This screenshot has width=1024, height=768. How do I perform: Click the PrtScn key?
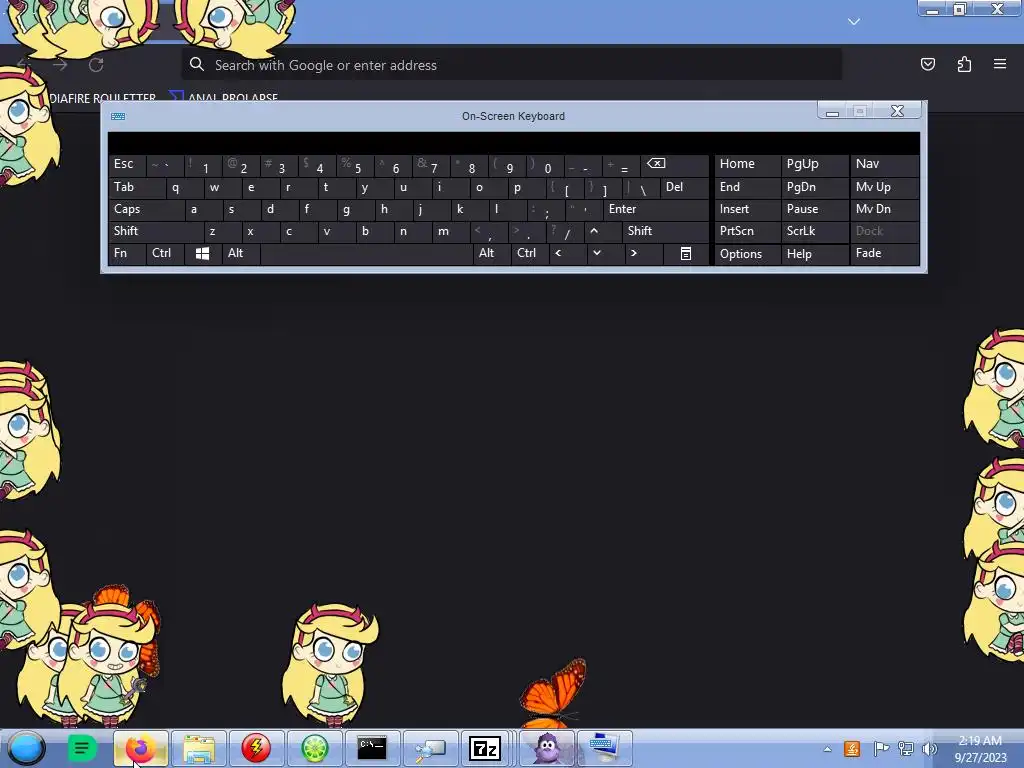click(747, 231)
